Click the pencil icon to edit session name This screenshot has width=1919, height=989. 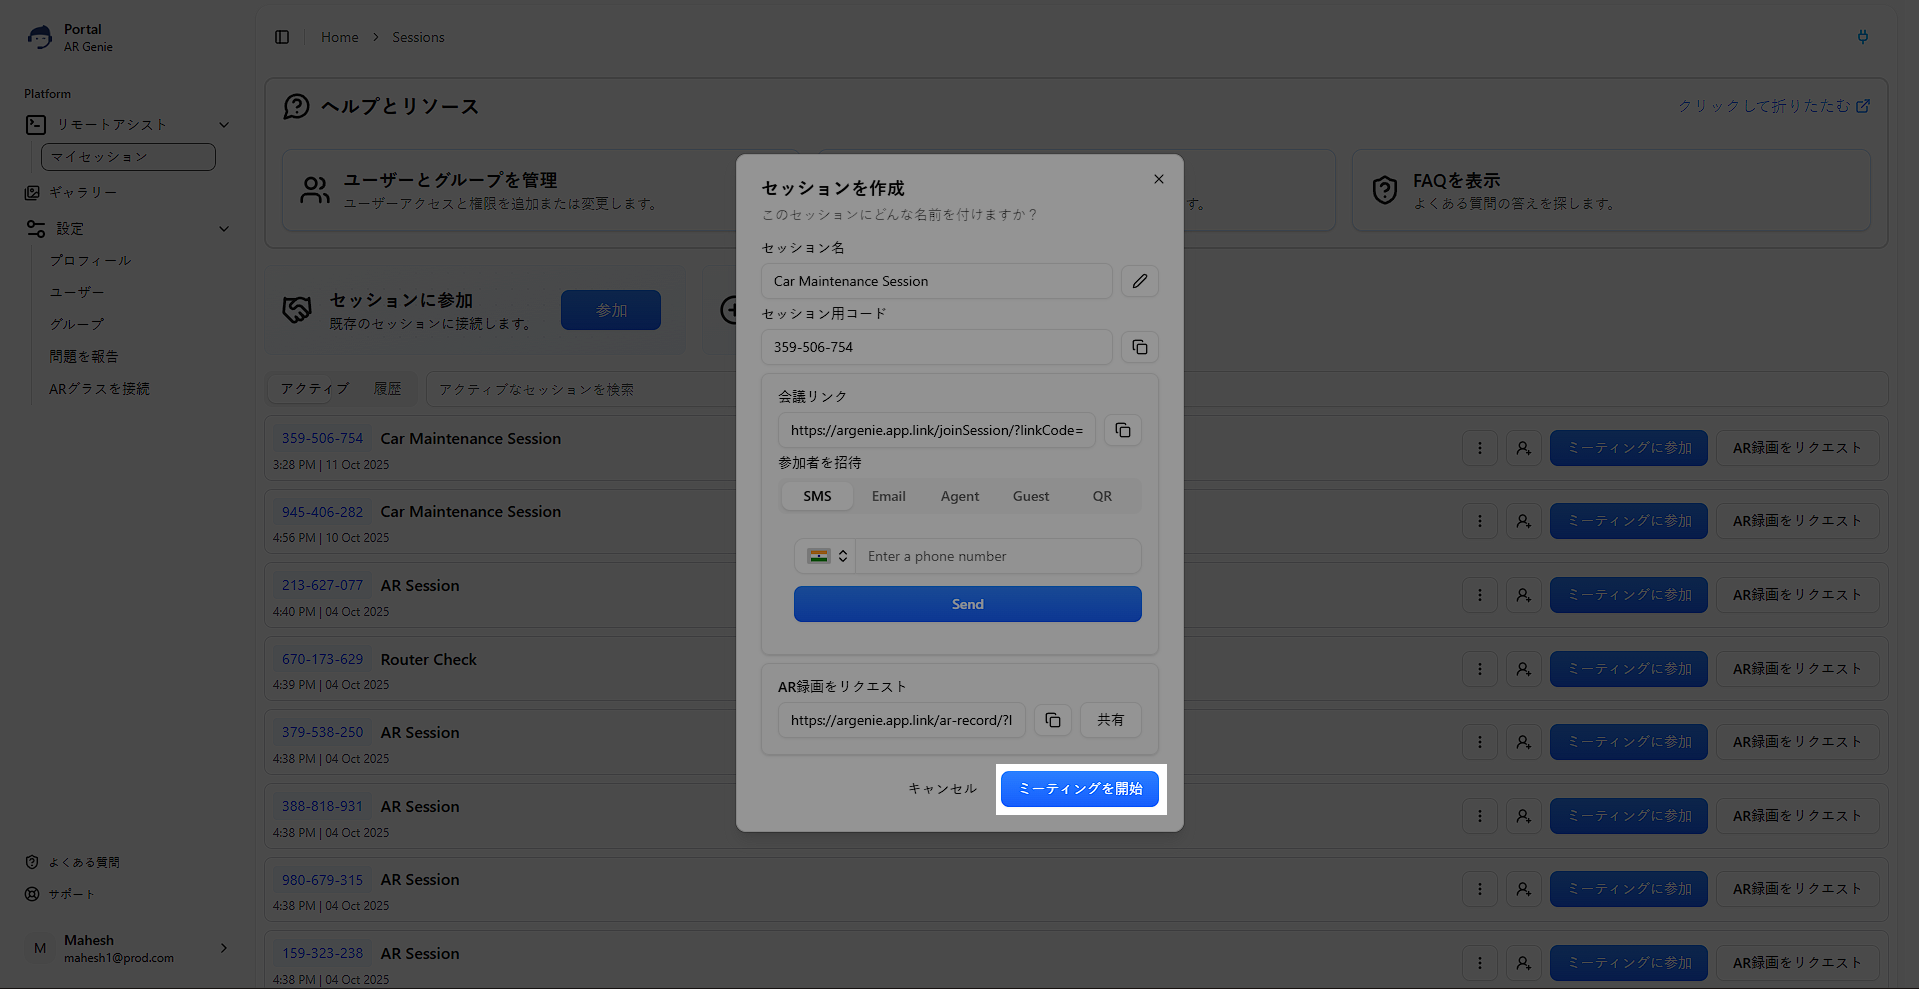pyautogui.click(x=1139, y=281)
